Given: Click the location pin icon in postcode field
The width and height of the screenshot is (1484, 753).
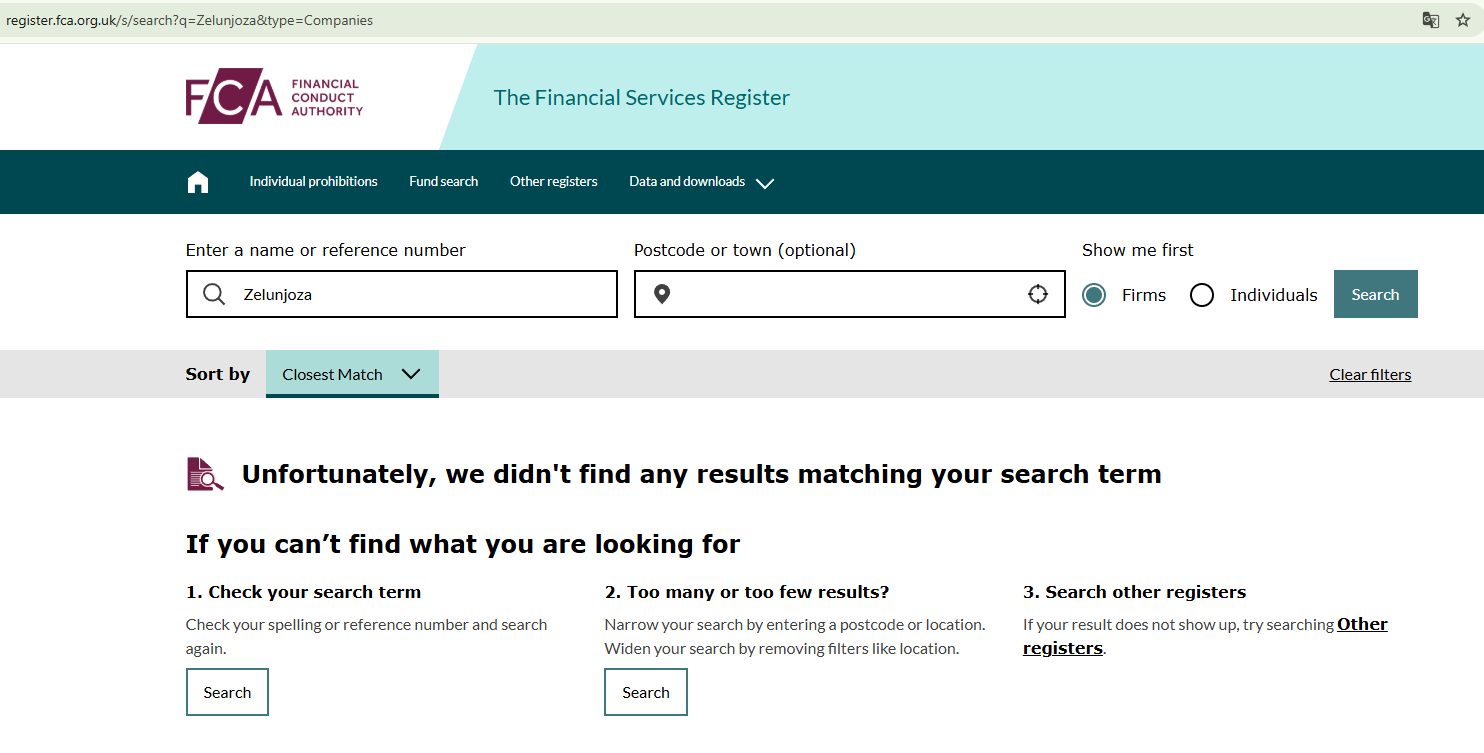Looking at the screenshot, I should [661, 295].
